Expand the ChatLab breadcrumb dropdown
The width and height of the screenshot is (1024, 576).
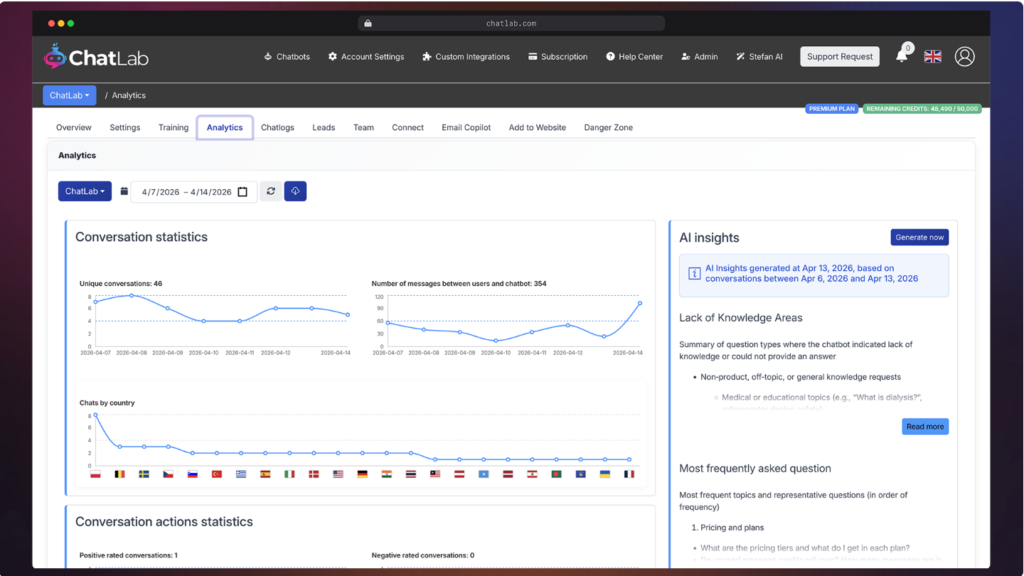click(69, 95)
